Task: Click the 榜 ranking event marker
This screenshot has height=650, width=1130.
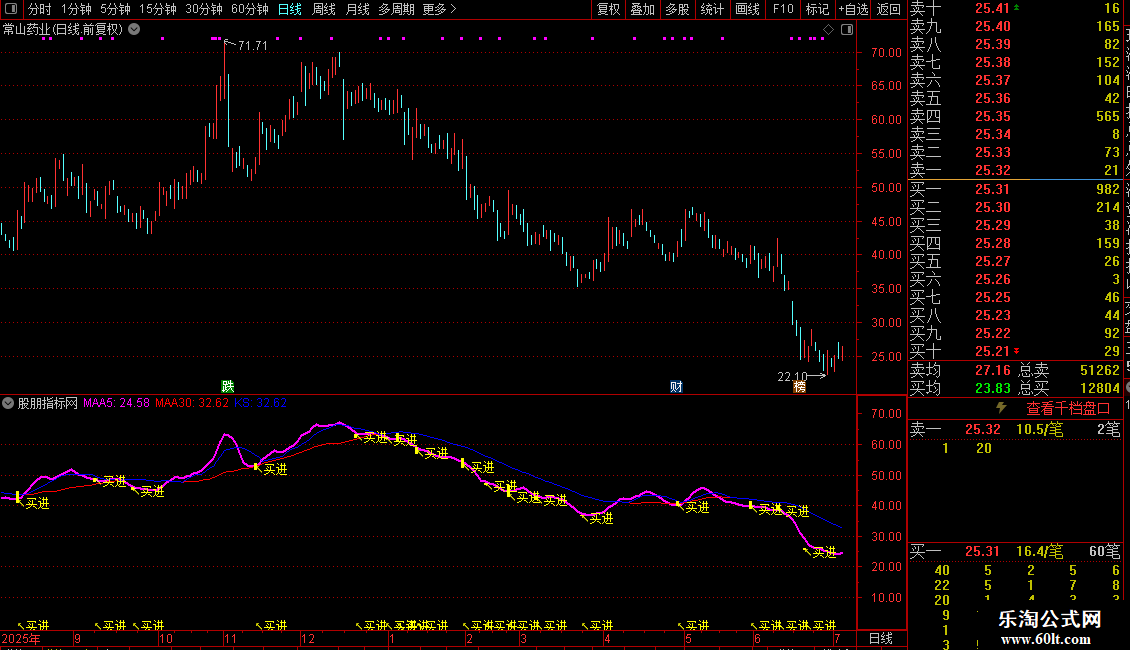Action: (799, 386)
